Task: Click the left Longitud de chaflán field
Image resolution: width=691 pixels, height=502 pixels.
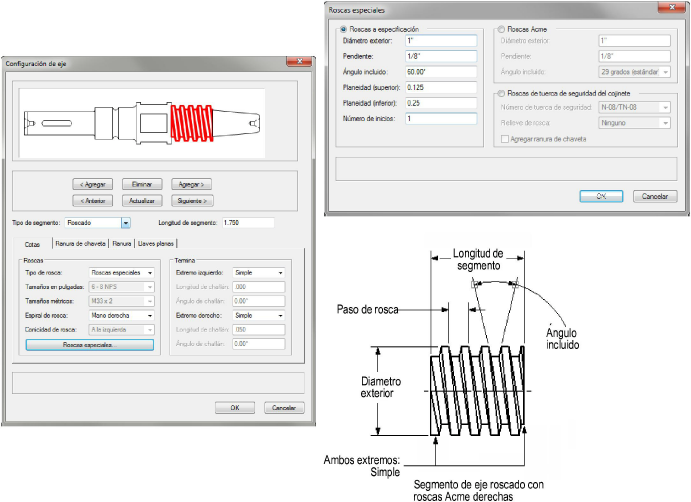Action: (259, 287)
